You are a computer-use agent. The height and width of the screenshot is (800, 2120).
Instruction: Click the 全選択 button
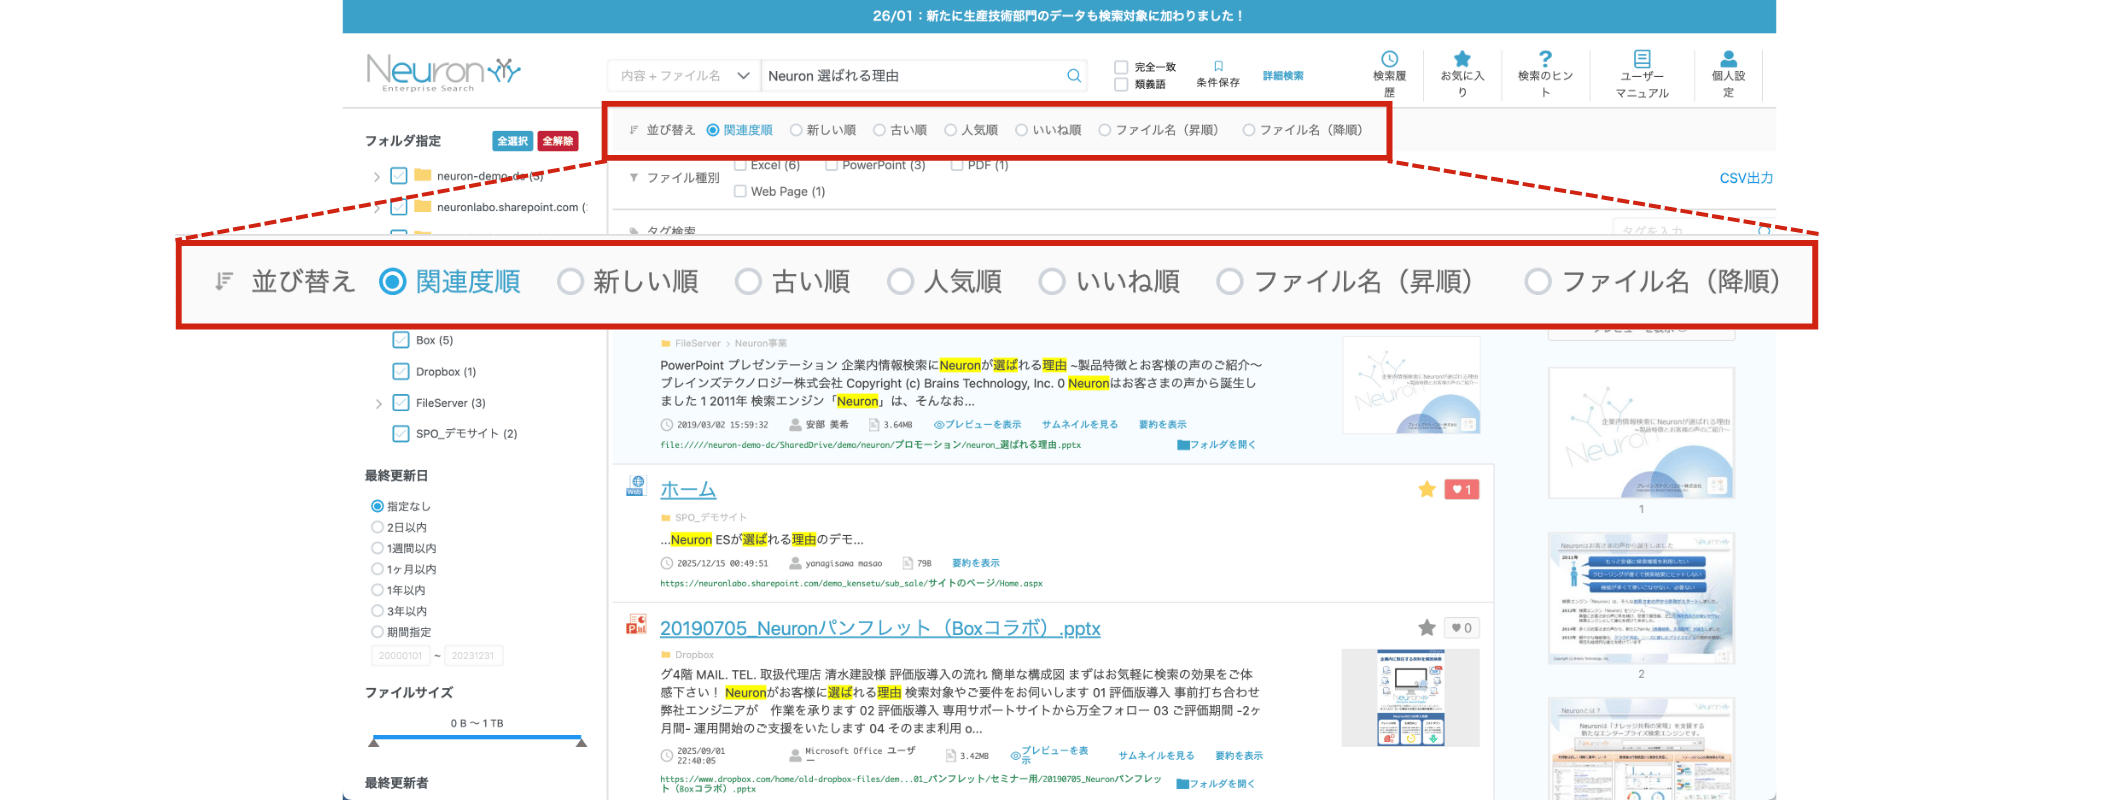pyautogui.click(x=512, y=141)
